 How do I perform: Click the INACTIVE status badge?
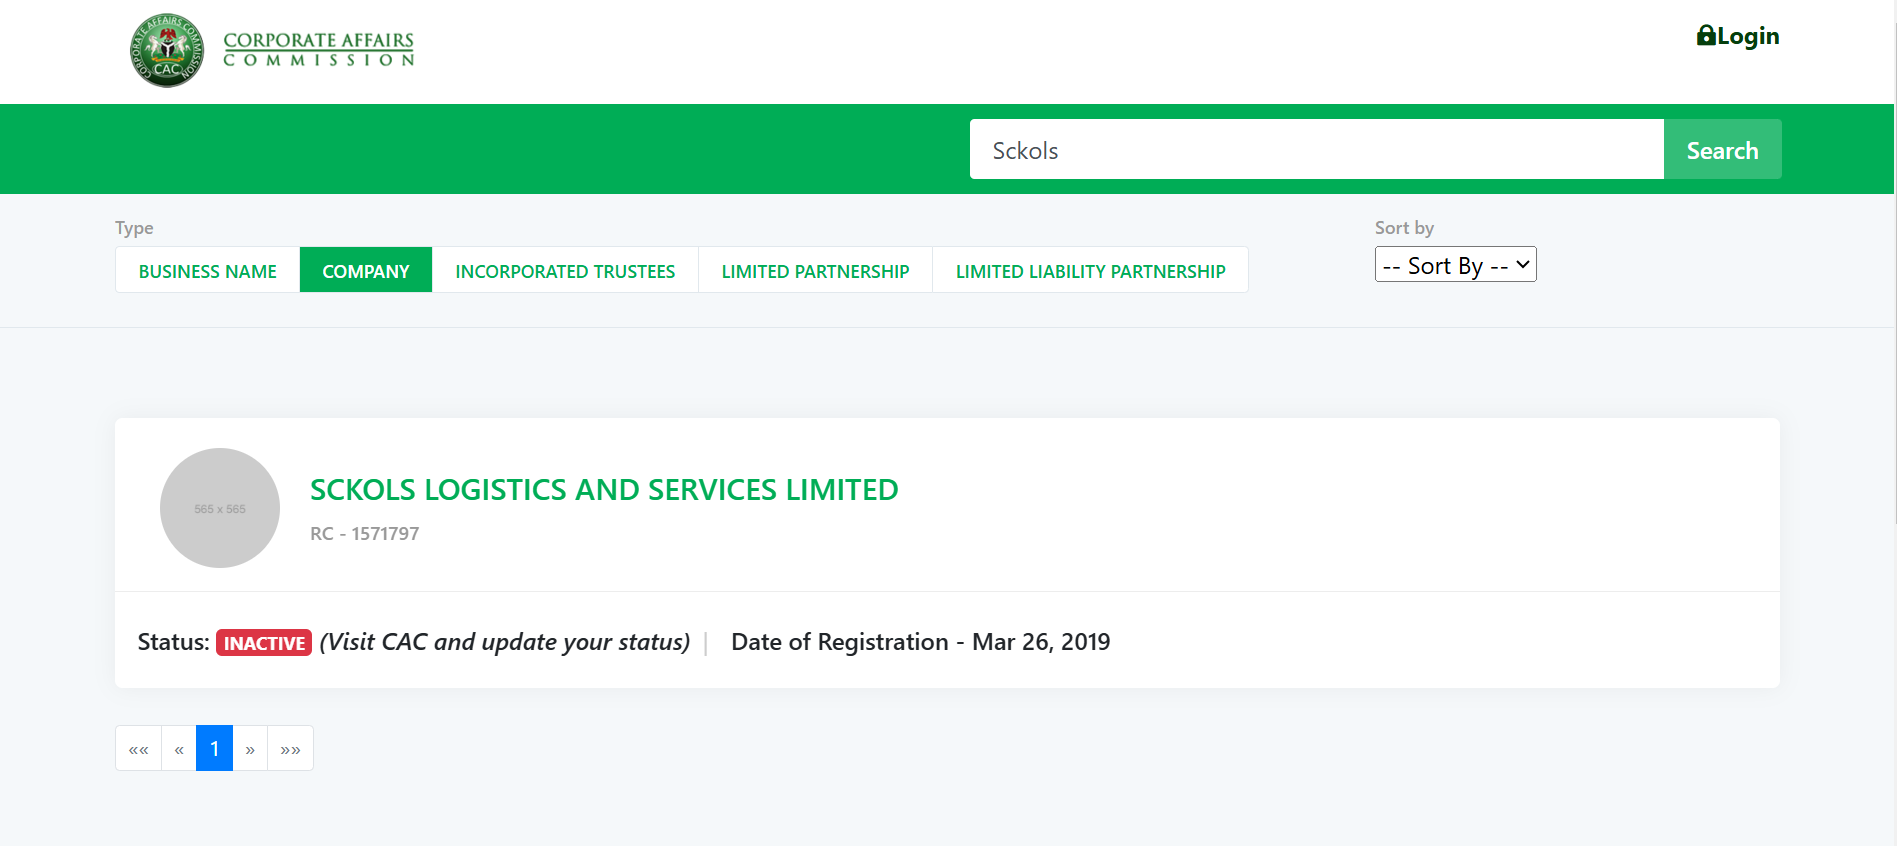[x=263, y=642]
